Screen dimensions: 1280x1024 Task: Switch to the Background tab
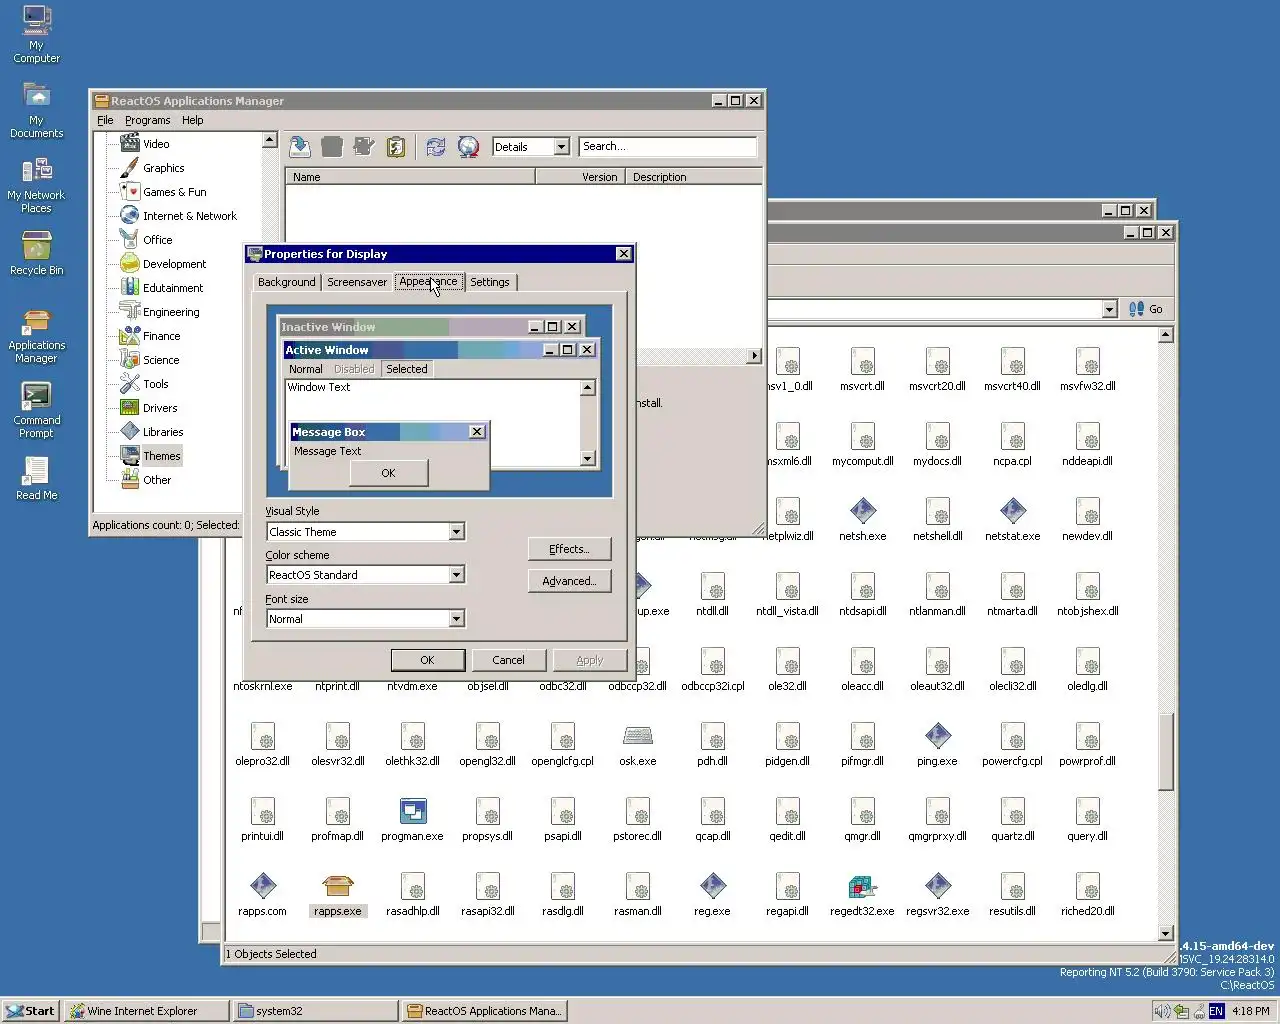coord(286,282)
